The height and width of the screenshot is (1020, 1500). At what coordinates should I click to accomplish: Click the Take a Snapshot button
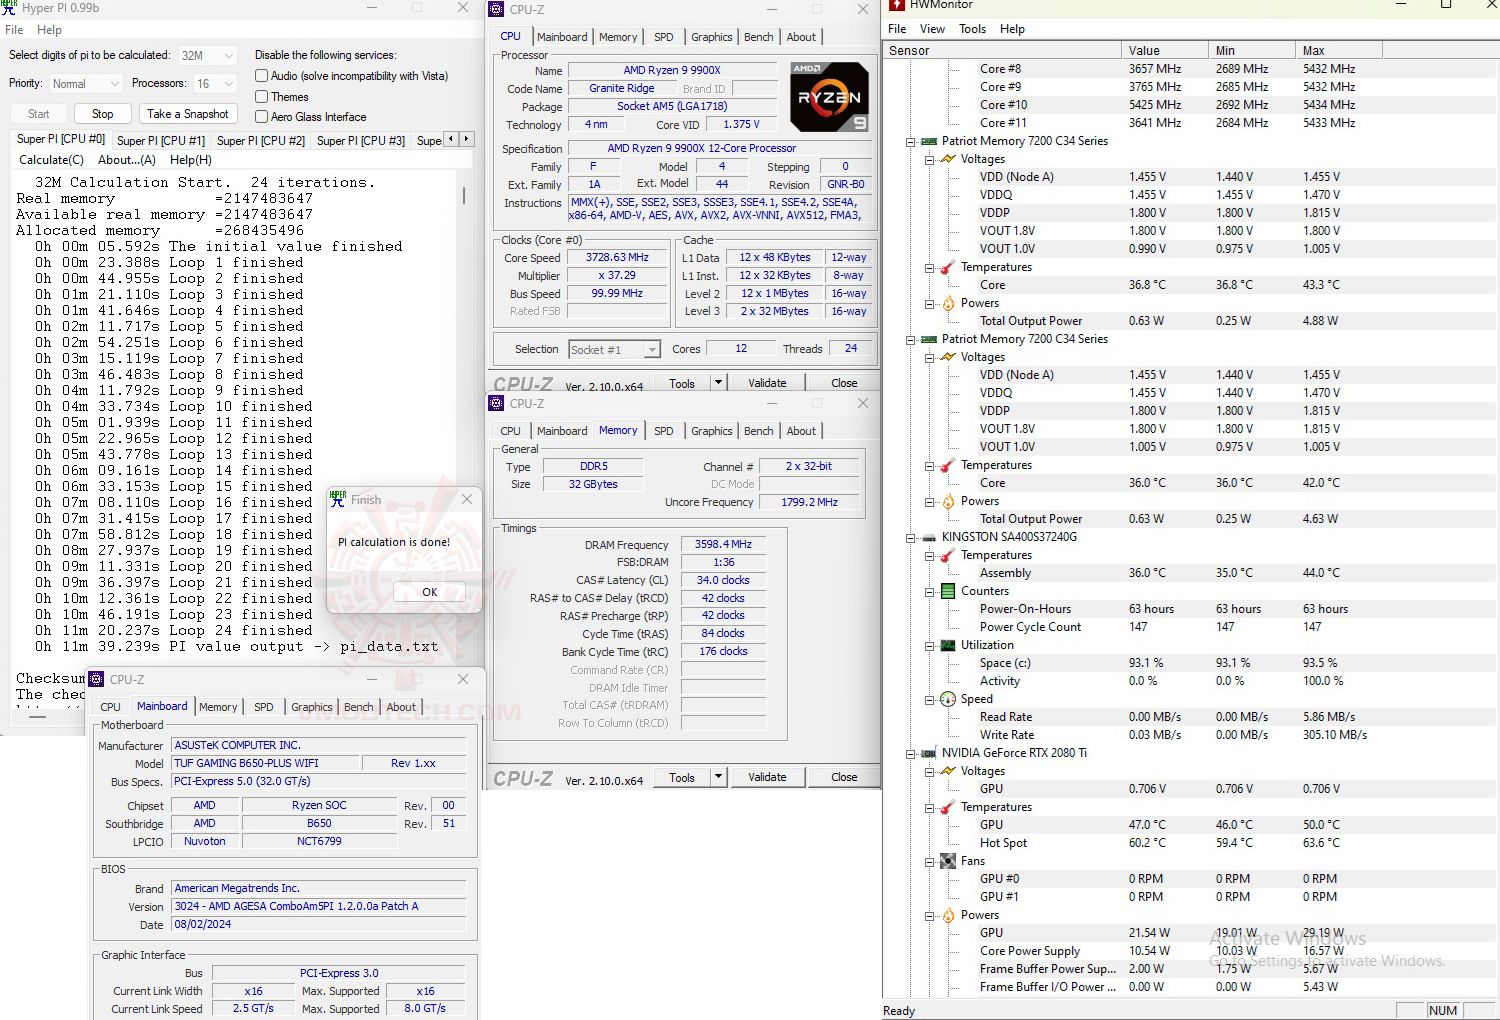coord(187,114)
